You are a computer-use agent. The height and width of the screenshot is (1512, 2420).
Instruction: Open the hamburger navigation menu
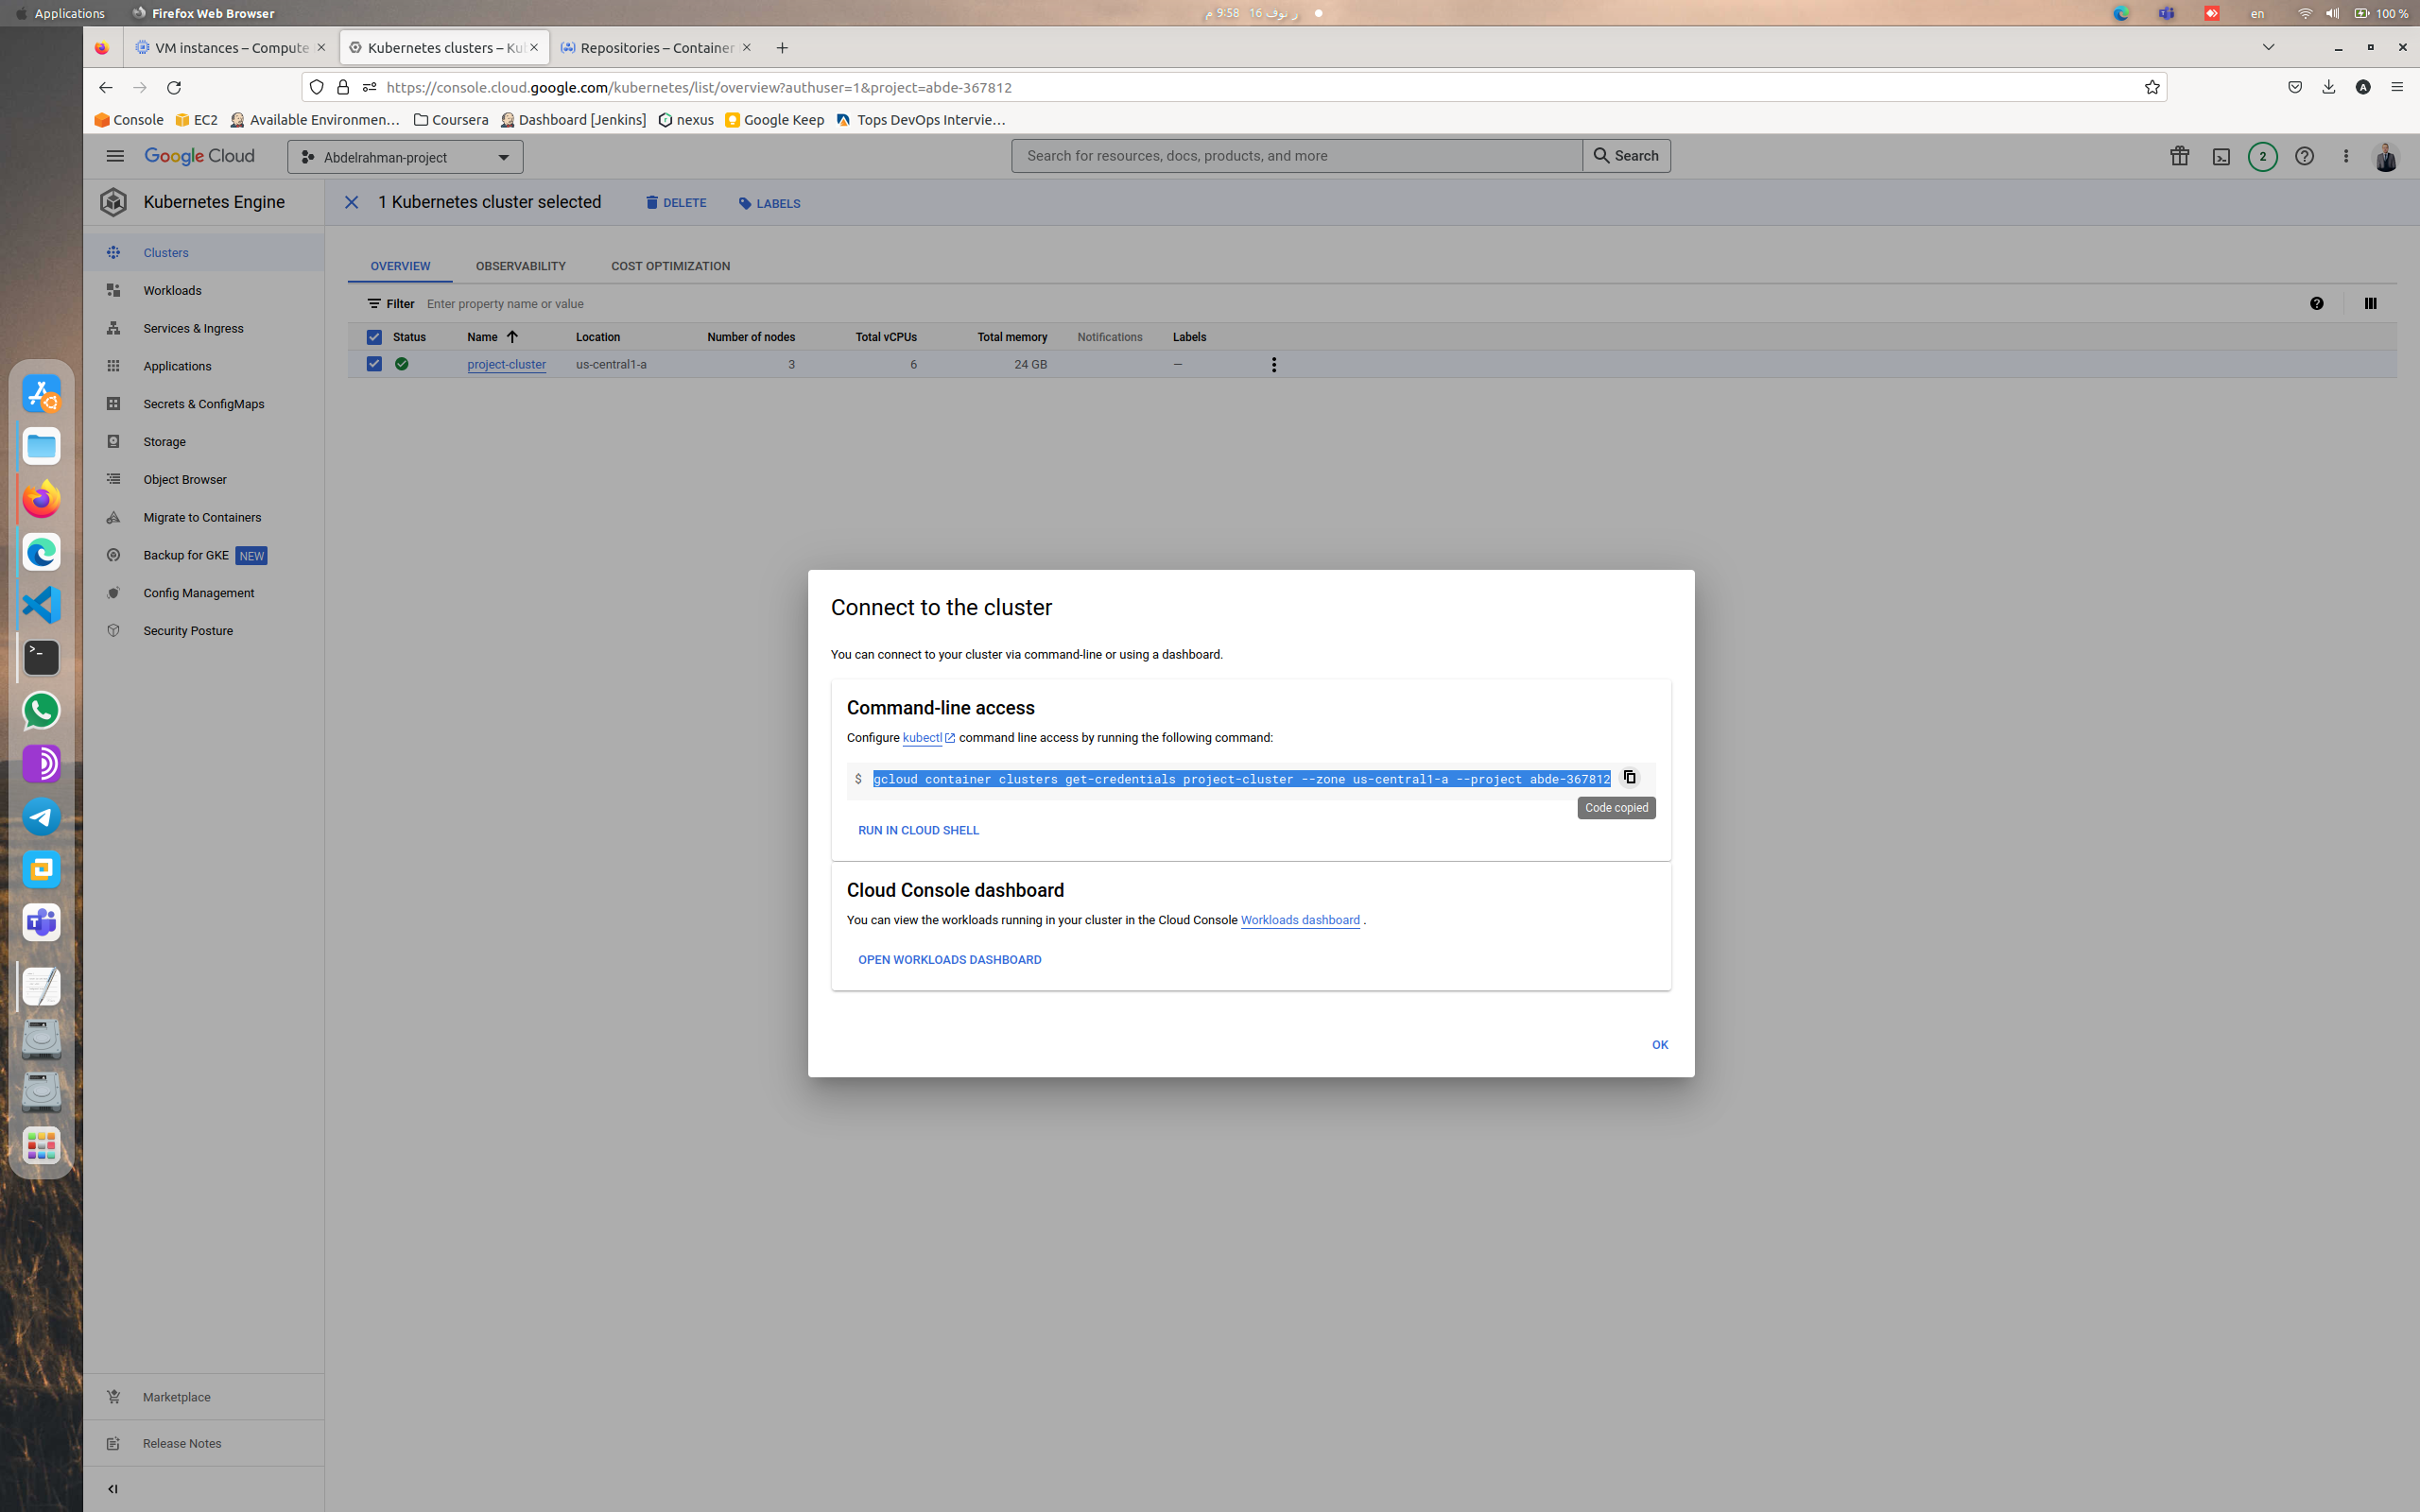(115, 156)
